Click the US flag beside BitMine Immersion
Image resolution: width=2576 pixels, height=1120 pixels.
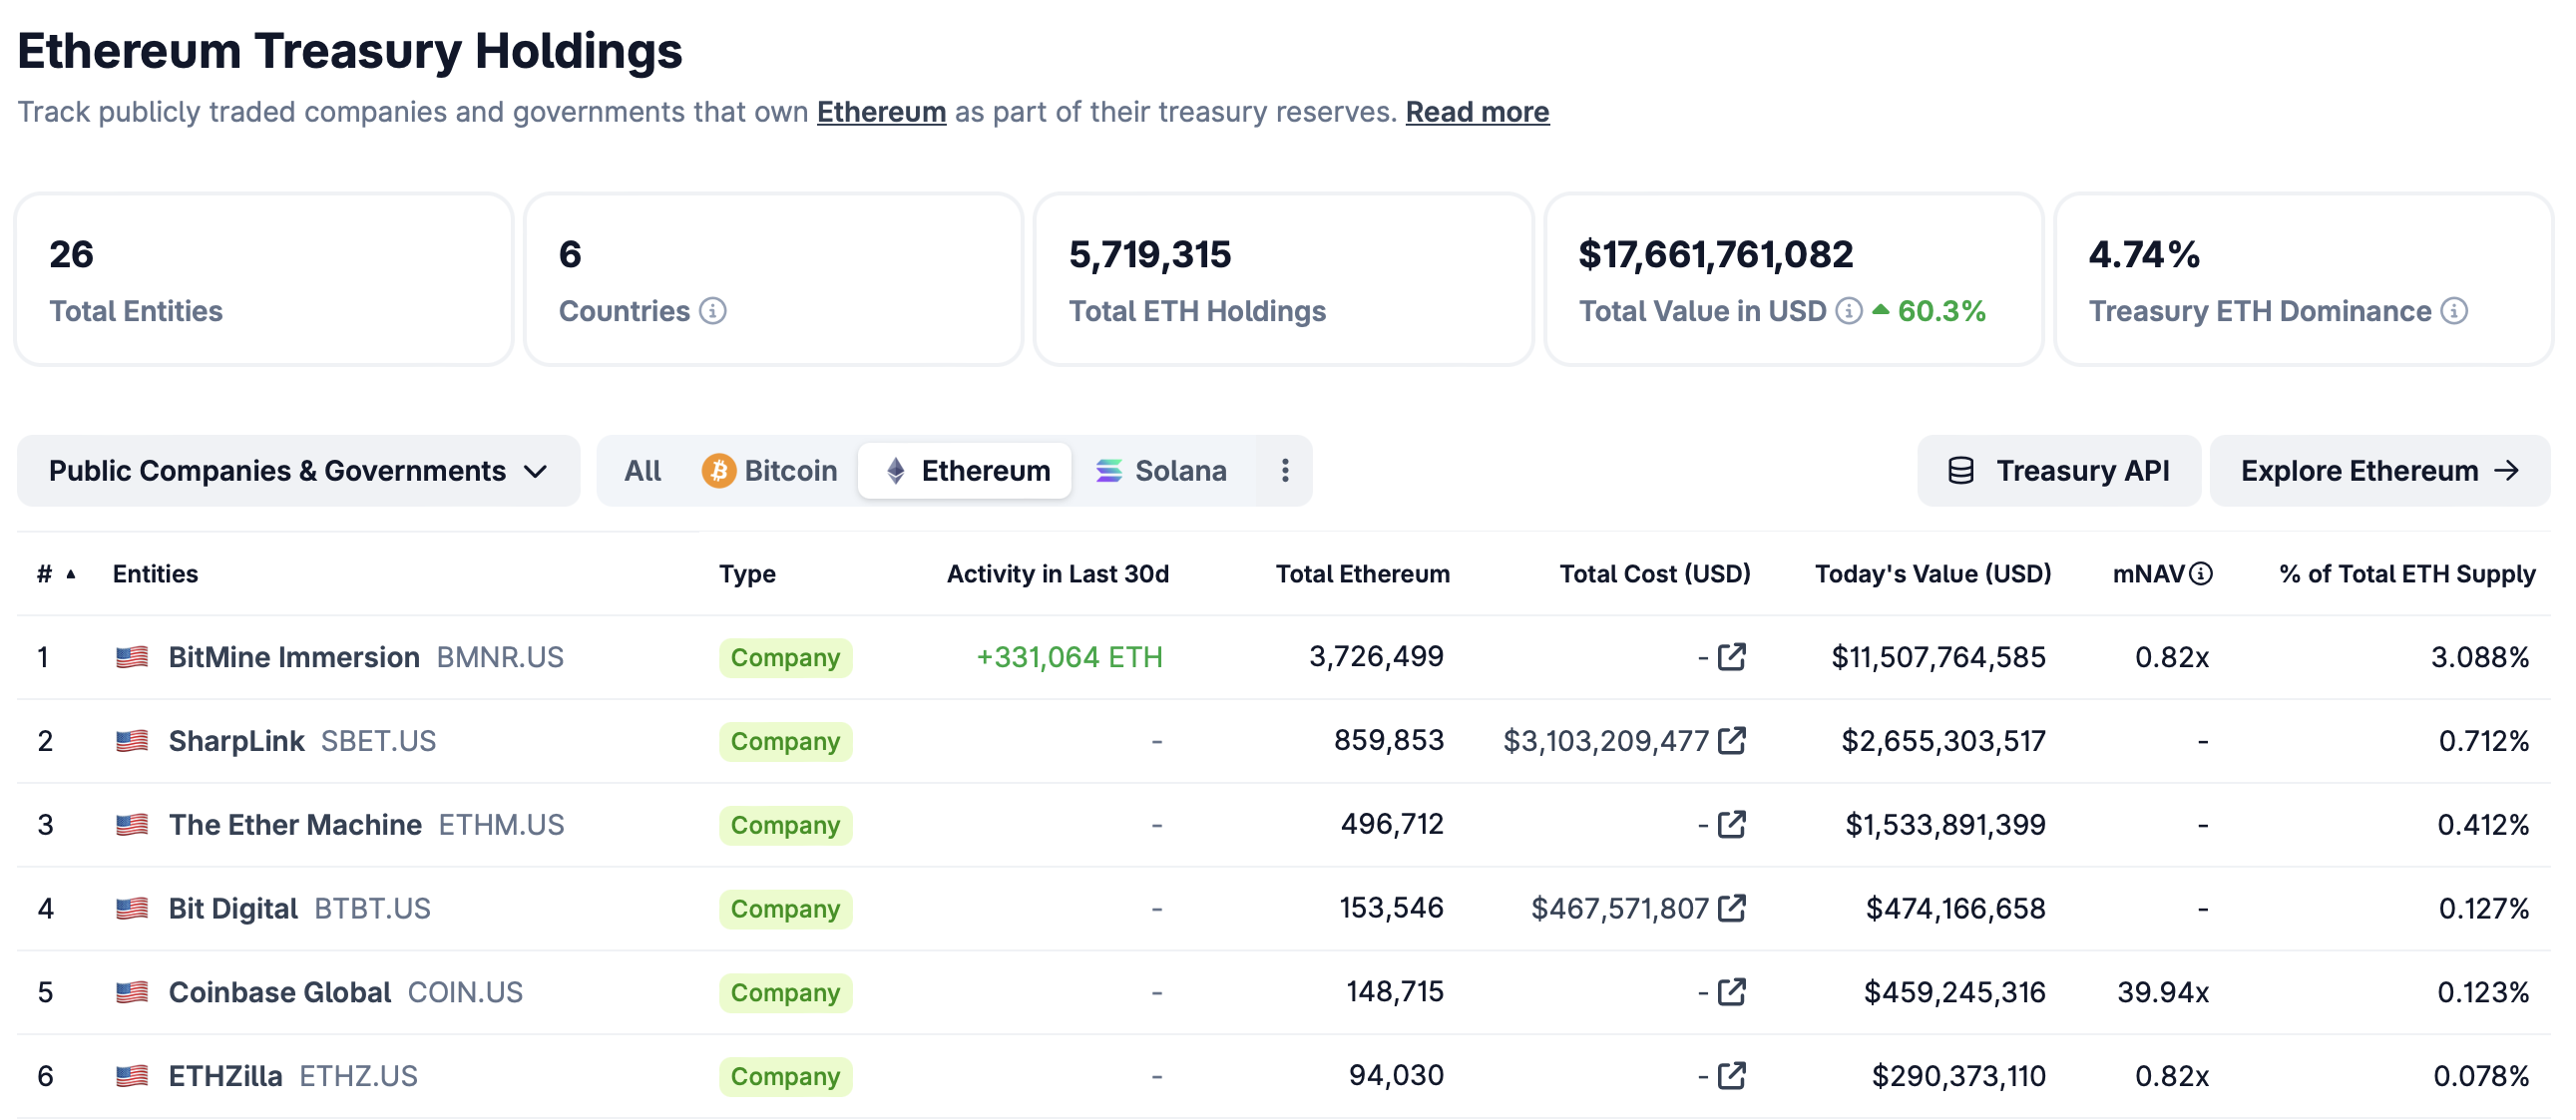click(x=131, y=657)
